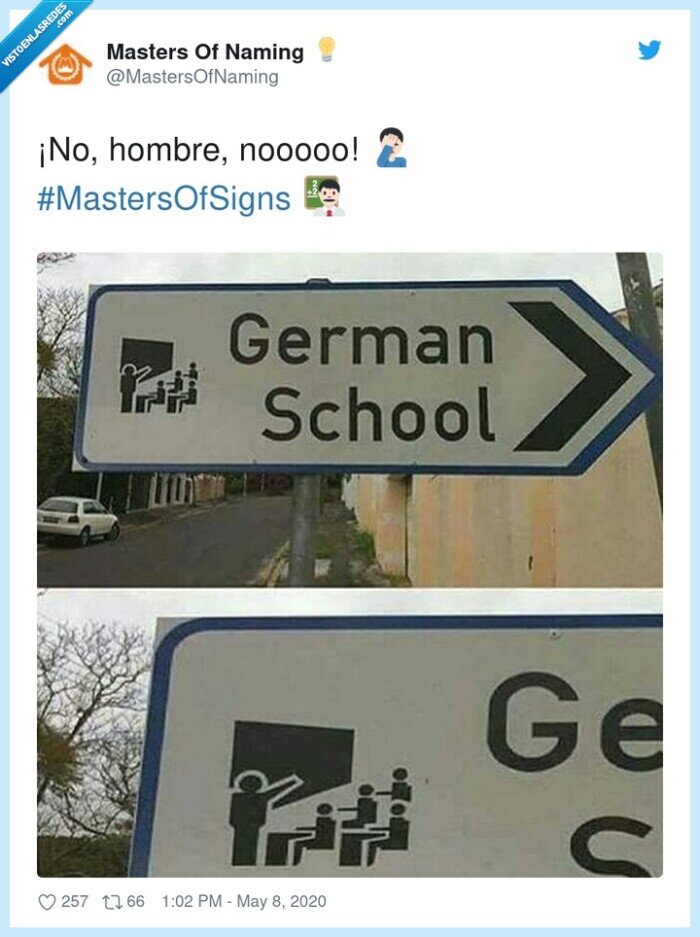This screenshot has height=937, width=700.
Task: Click the 257 likes count
Action: pos(75,901)
